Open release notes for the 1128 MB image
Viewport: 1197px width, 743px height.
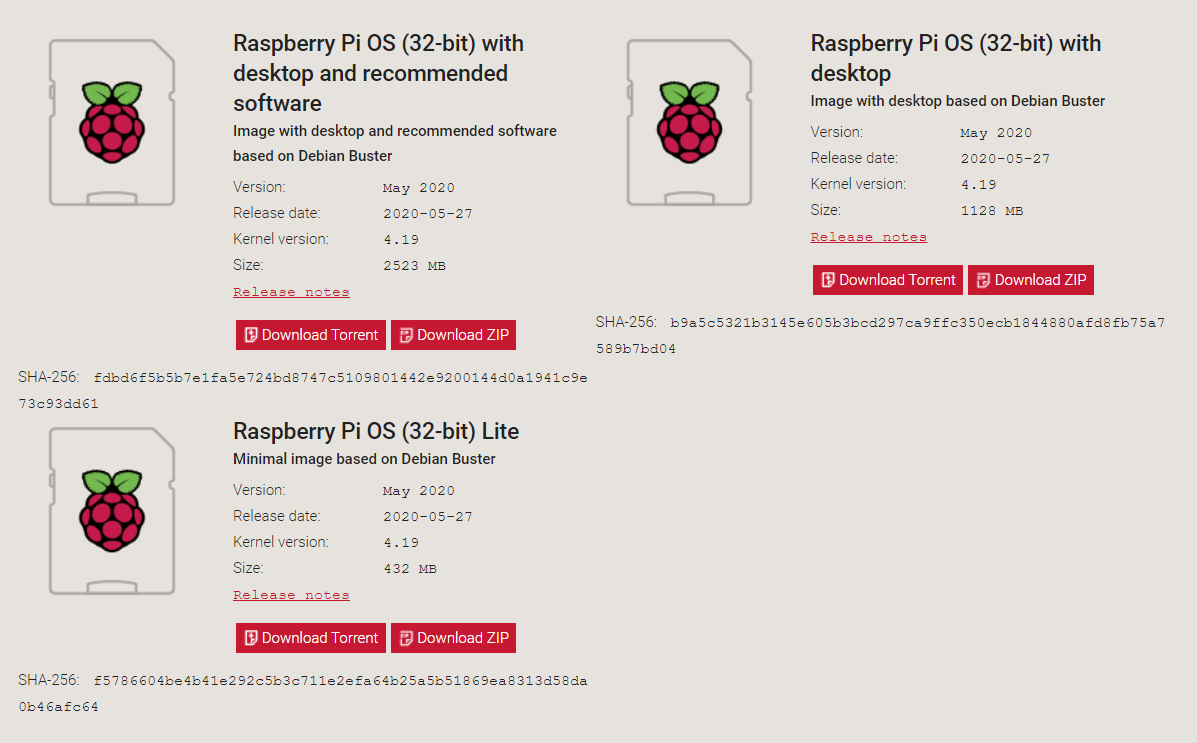coord(868,237)
